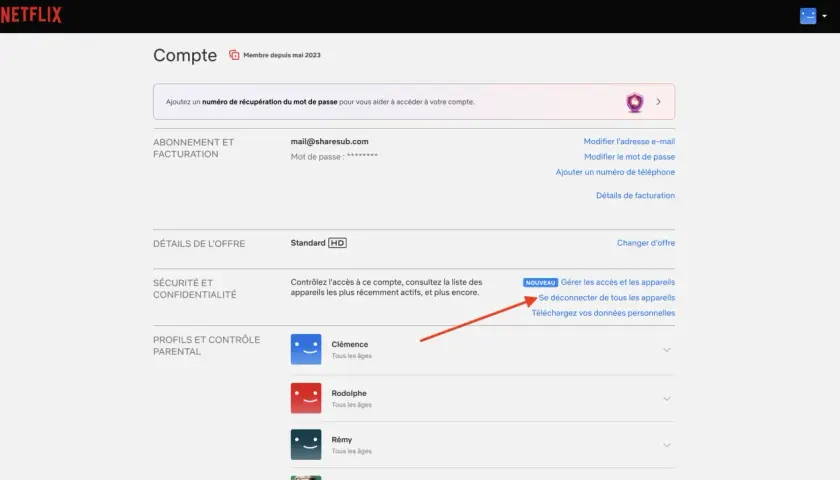Viewport: 840px width, 480px height.
Task: Expand the Rémy profile row chevron
Action: (x=666, y=445)
